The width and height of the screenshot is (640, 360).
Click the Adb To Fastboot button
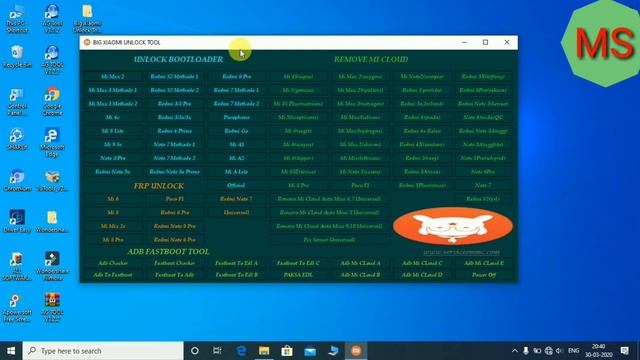(x=113, y=275)
